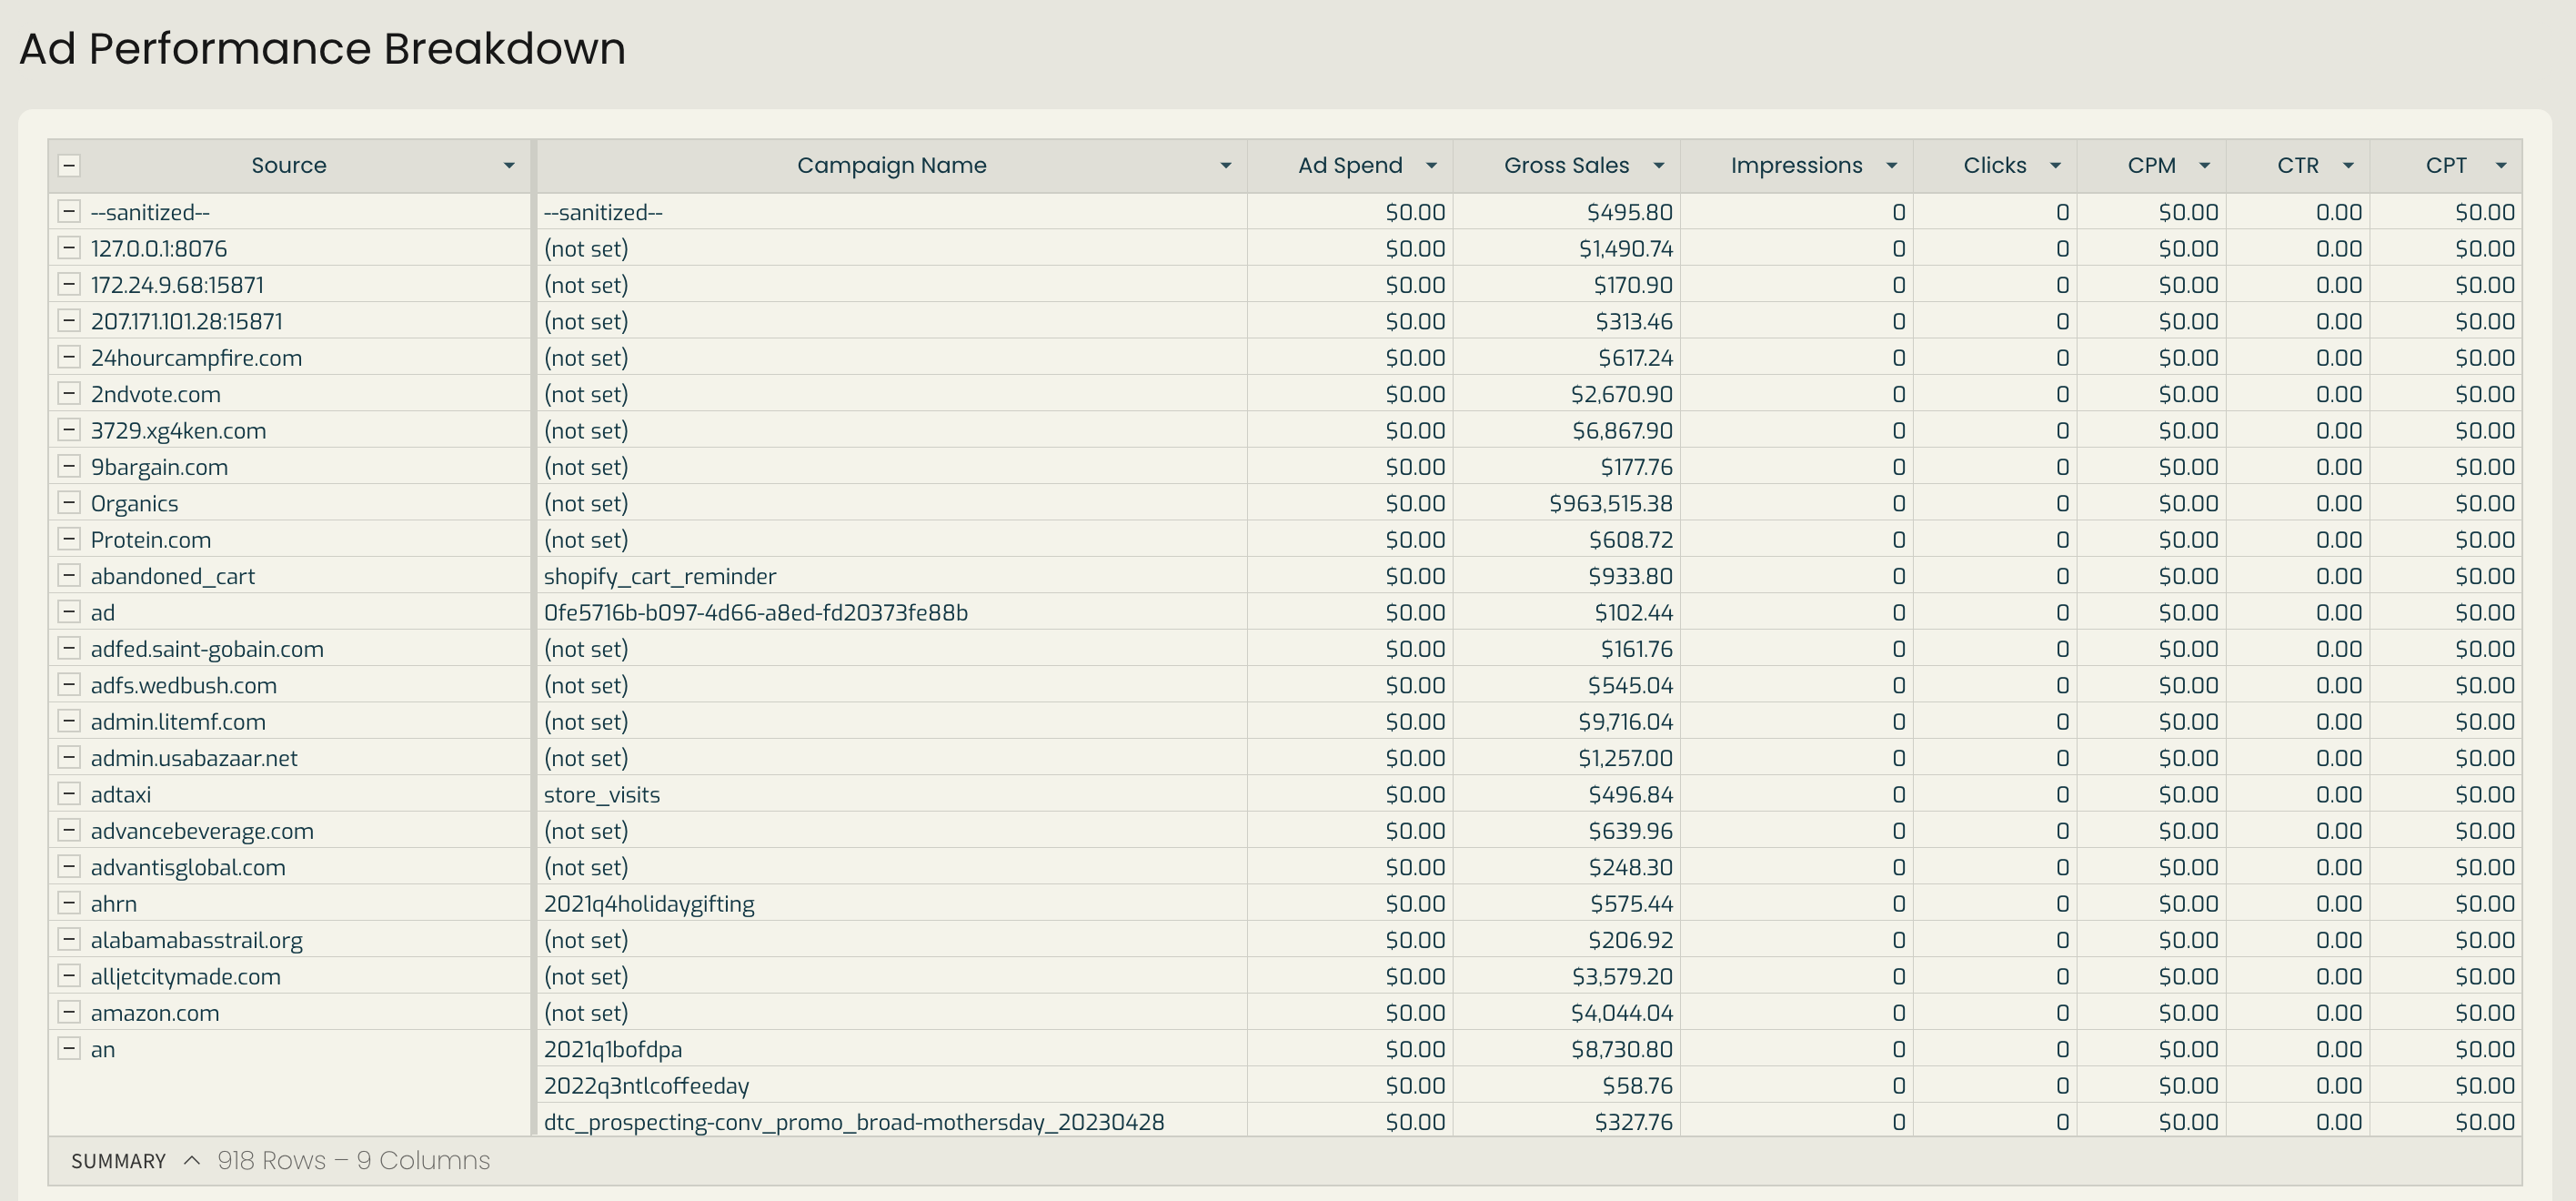
Task: Open the Ad Spend column dropdown arrow
Action: pyautogui.click(x=1431, y=166)
